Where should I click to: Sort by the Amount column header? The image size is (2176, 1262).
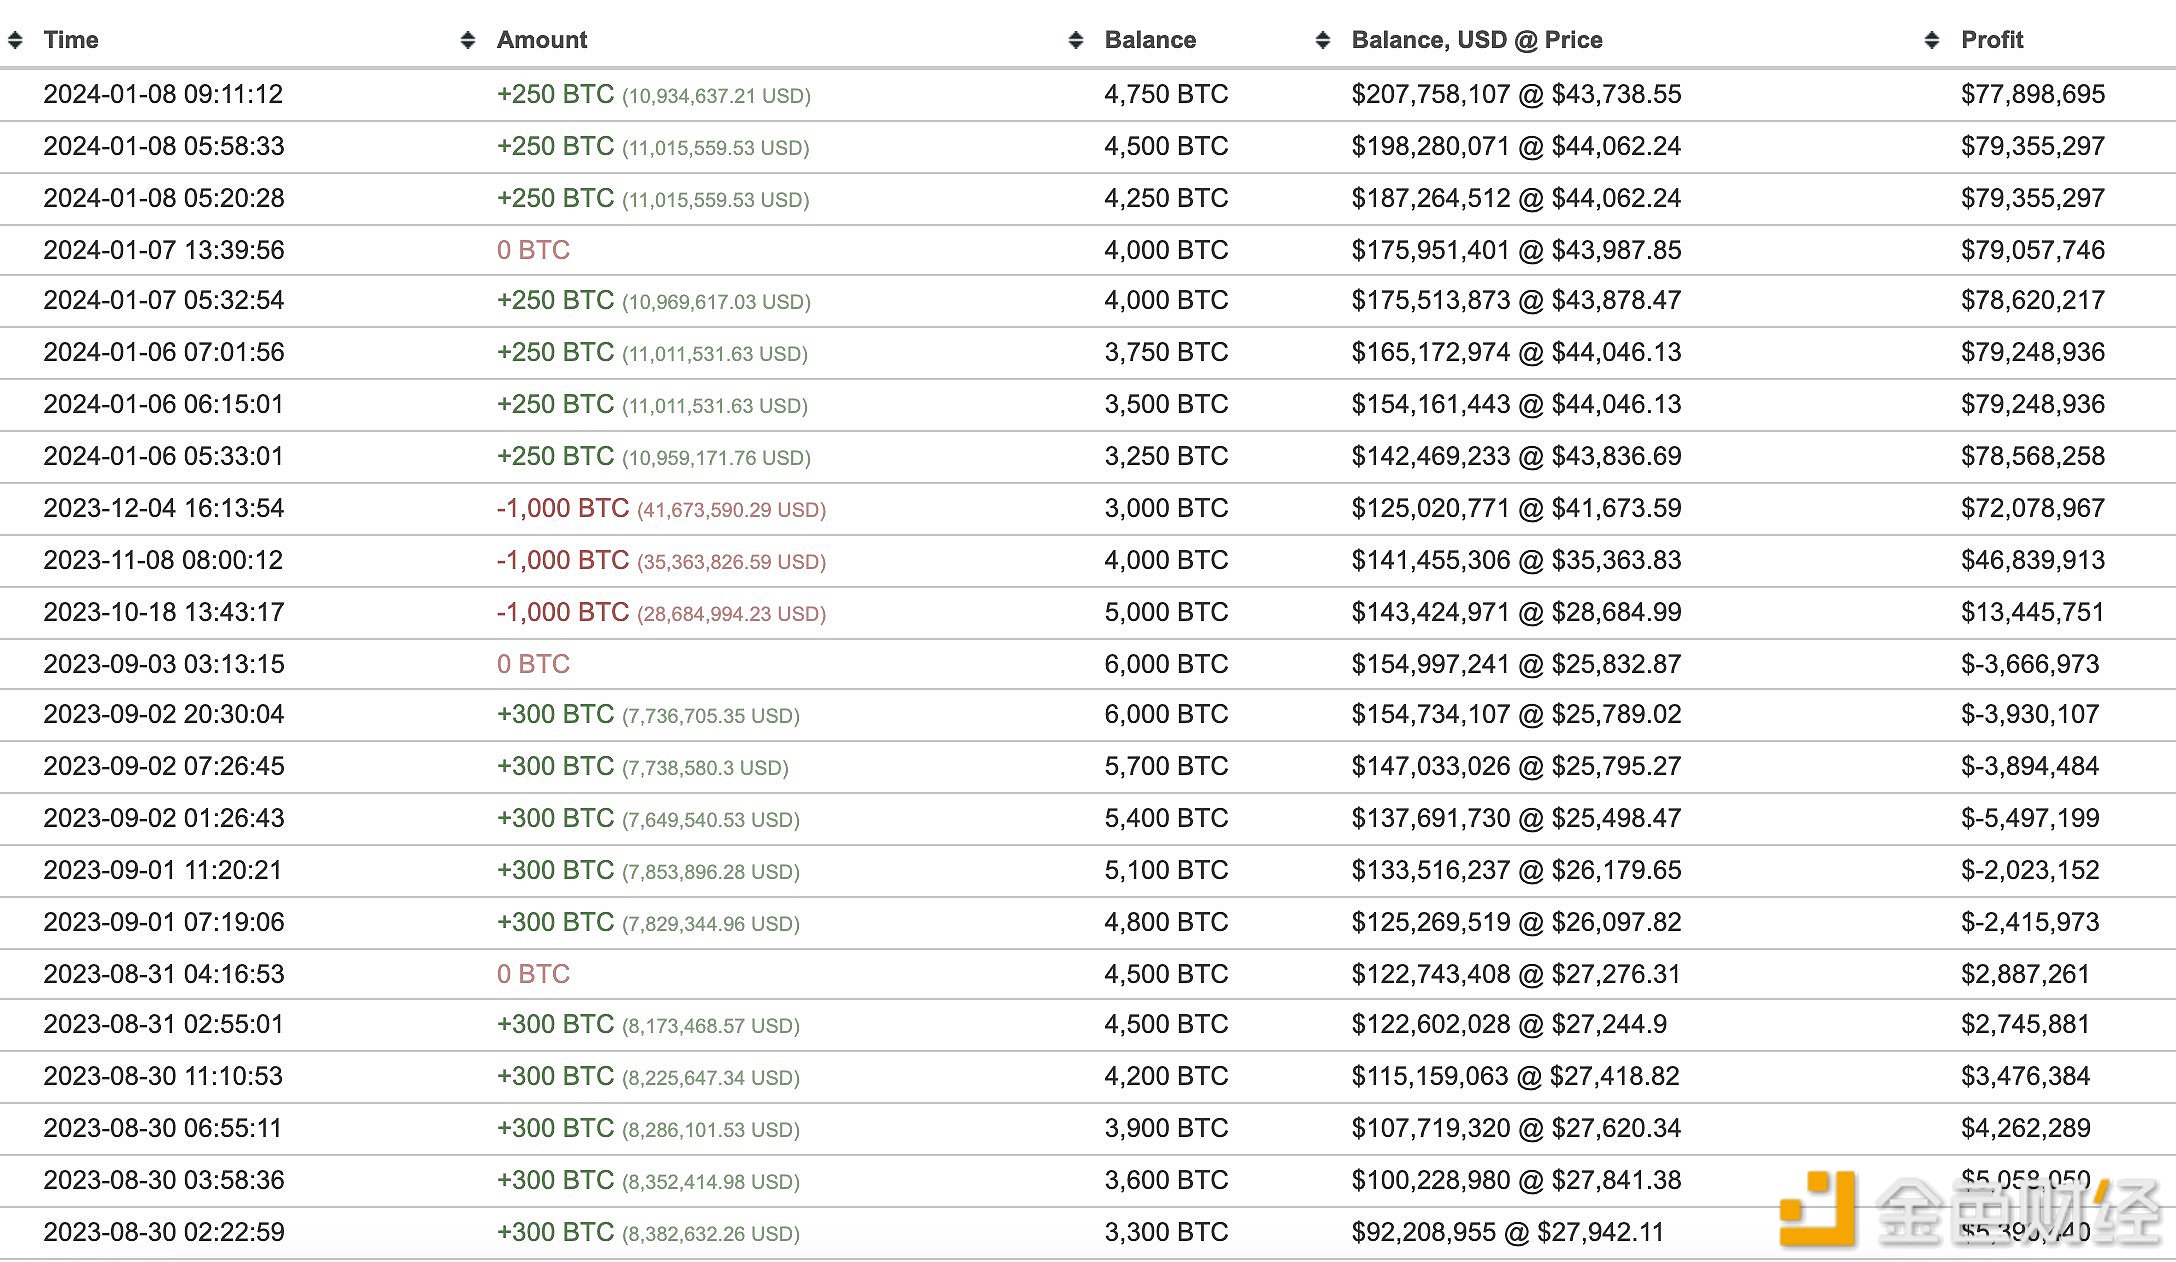pyautogui.click(x=542, y=40)
